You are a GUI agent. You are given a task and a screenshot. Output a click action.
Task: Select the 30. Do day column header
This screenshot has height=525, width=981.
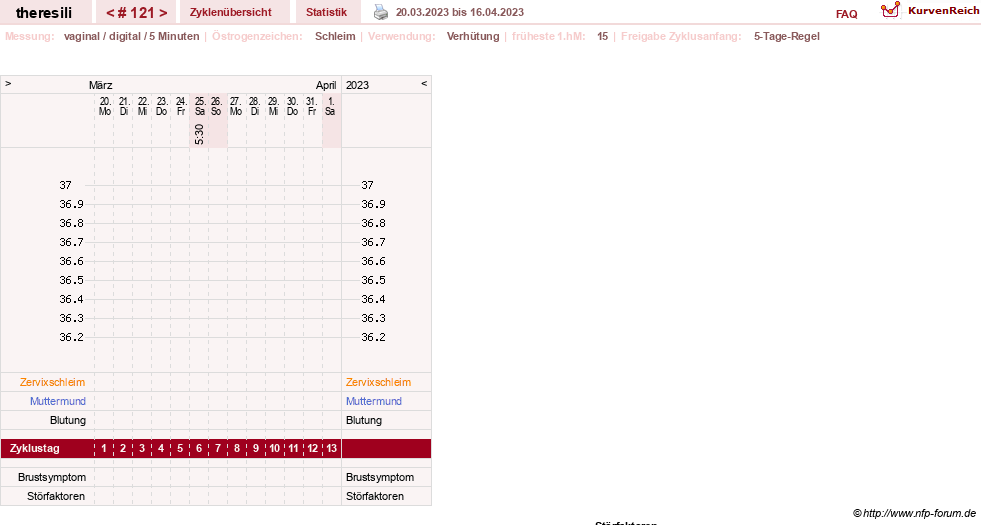292,106
